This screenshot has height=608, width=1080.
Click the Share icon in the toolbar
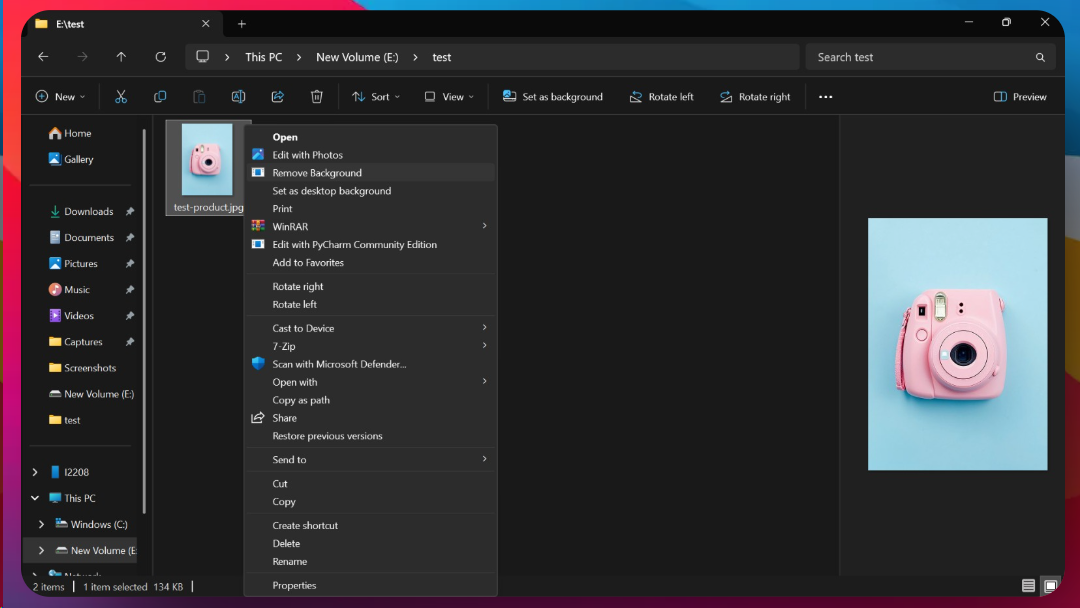click(278, 96)
